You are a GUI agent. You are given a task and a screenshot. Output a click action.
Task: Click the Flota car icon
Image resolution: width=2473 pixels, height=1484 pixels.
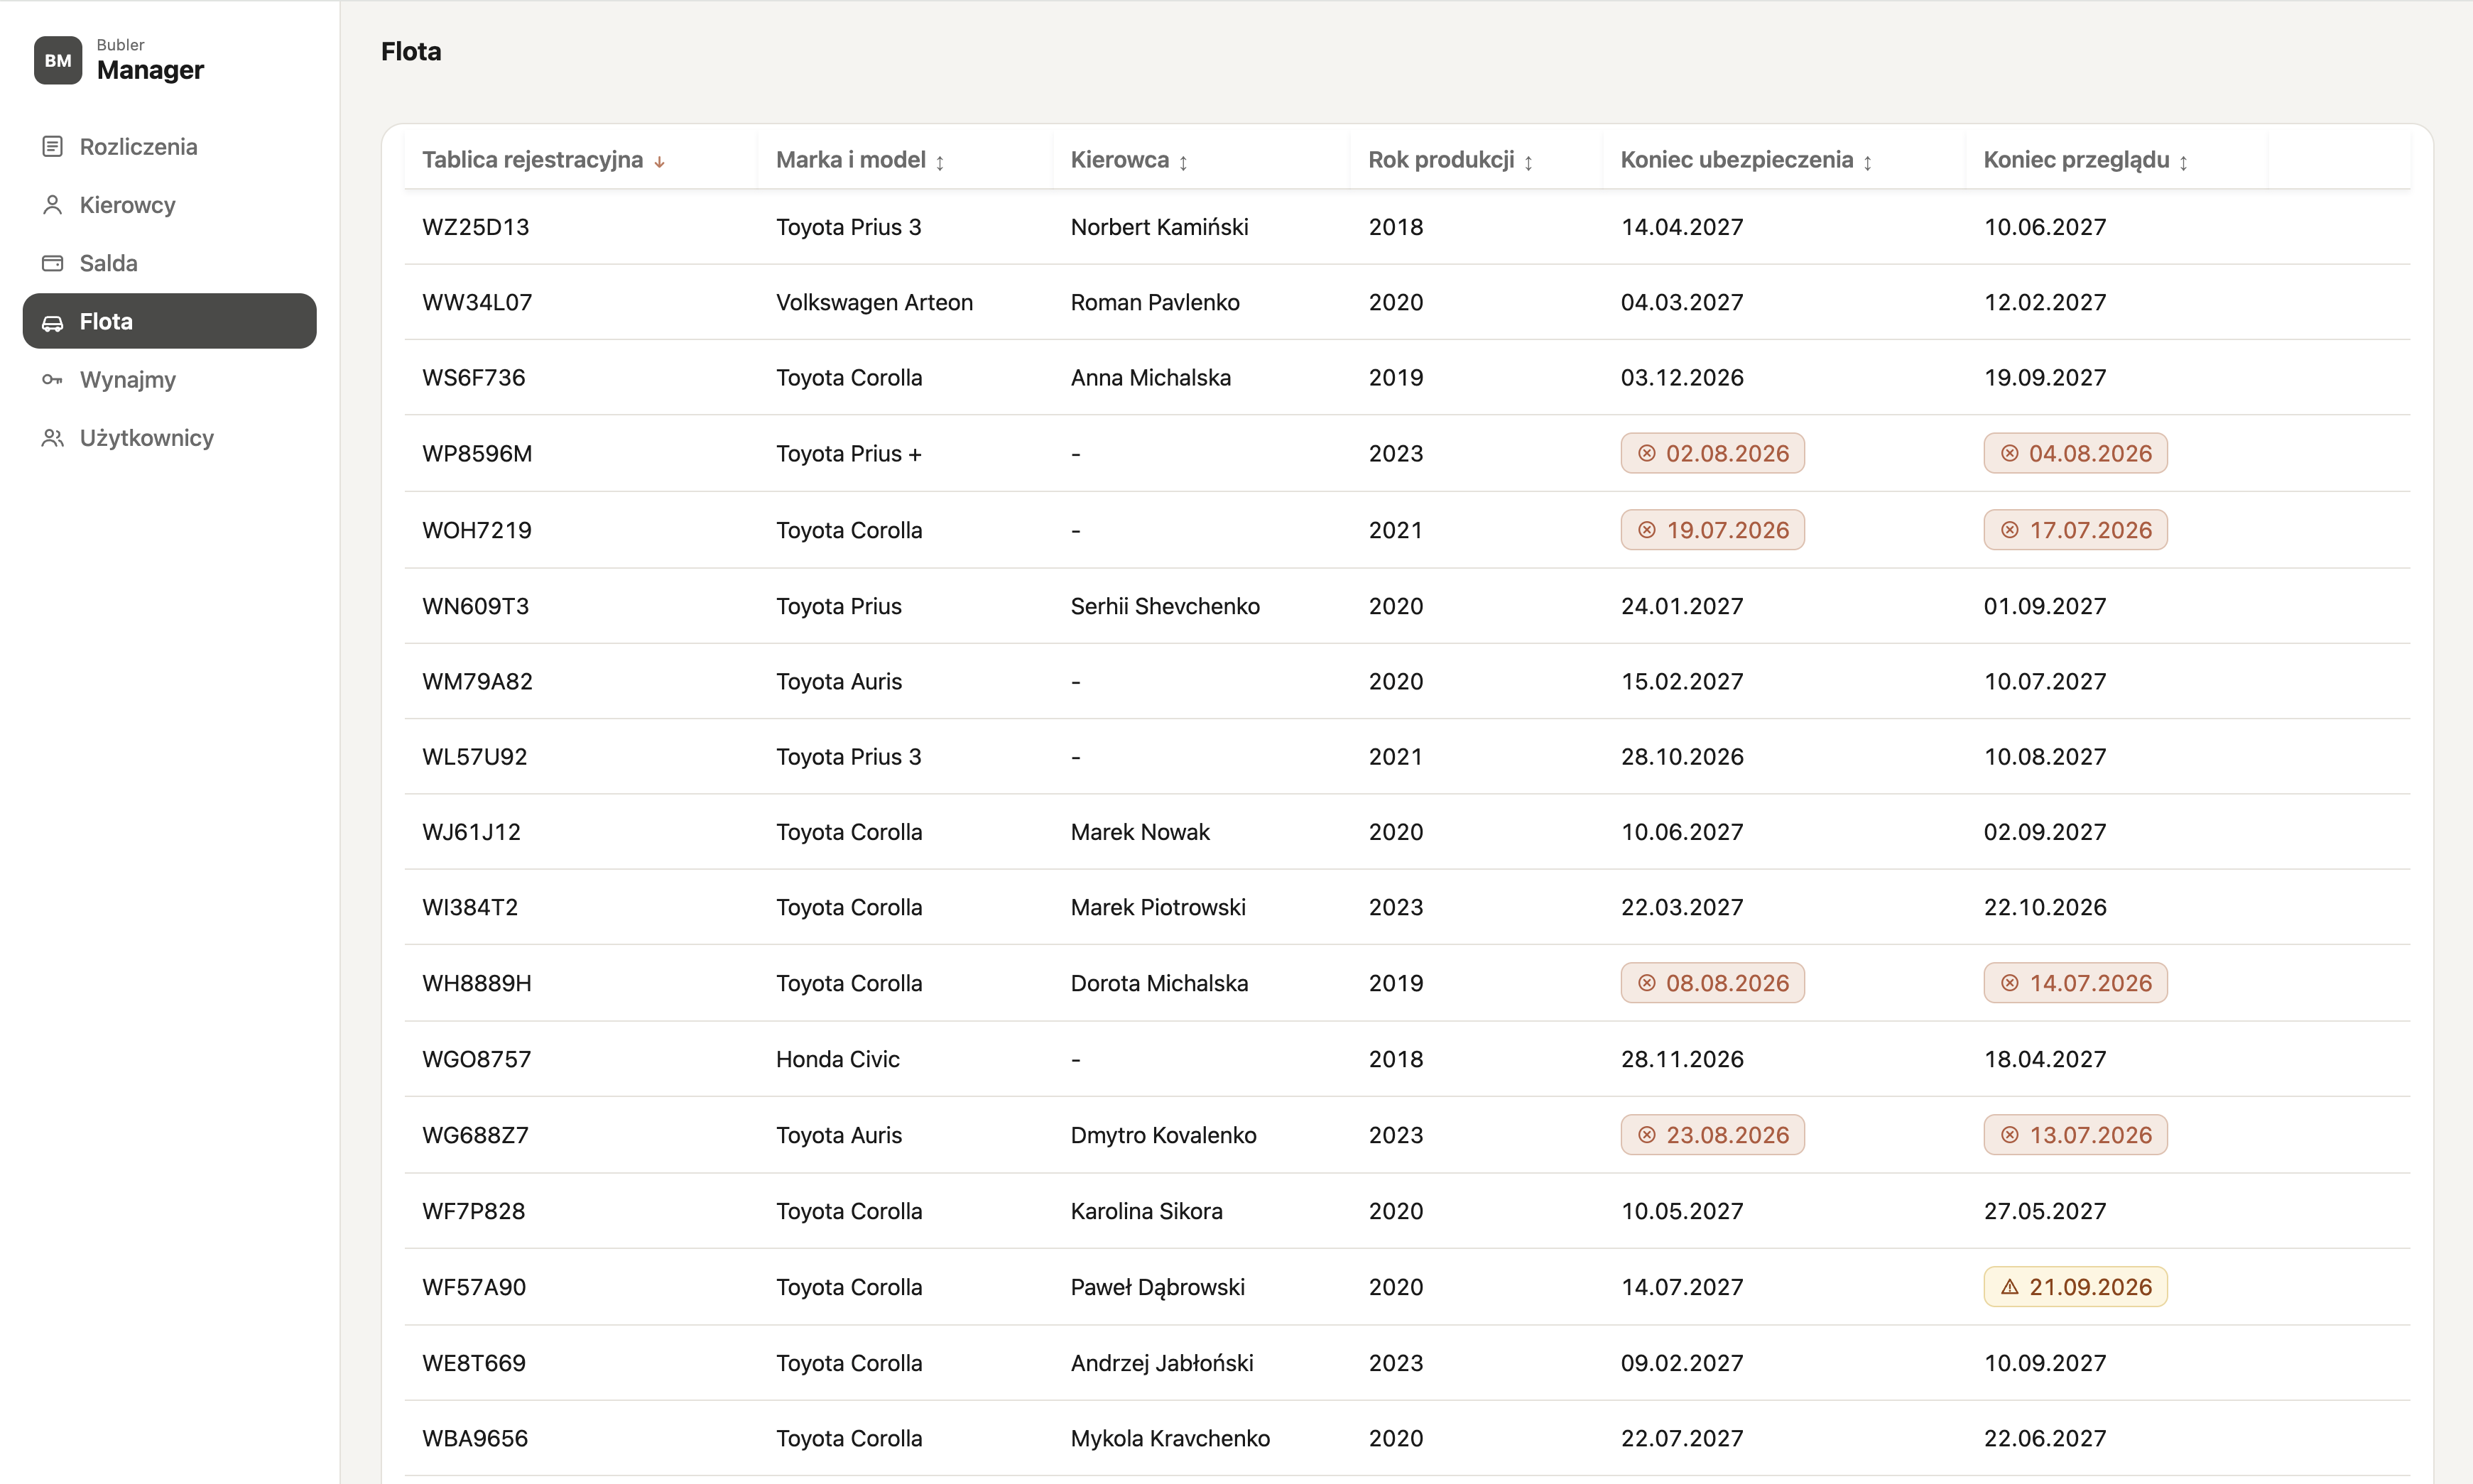52,322
